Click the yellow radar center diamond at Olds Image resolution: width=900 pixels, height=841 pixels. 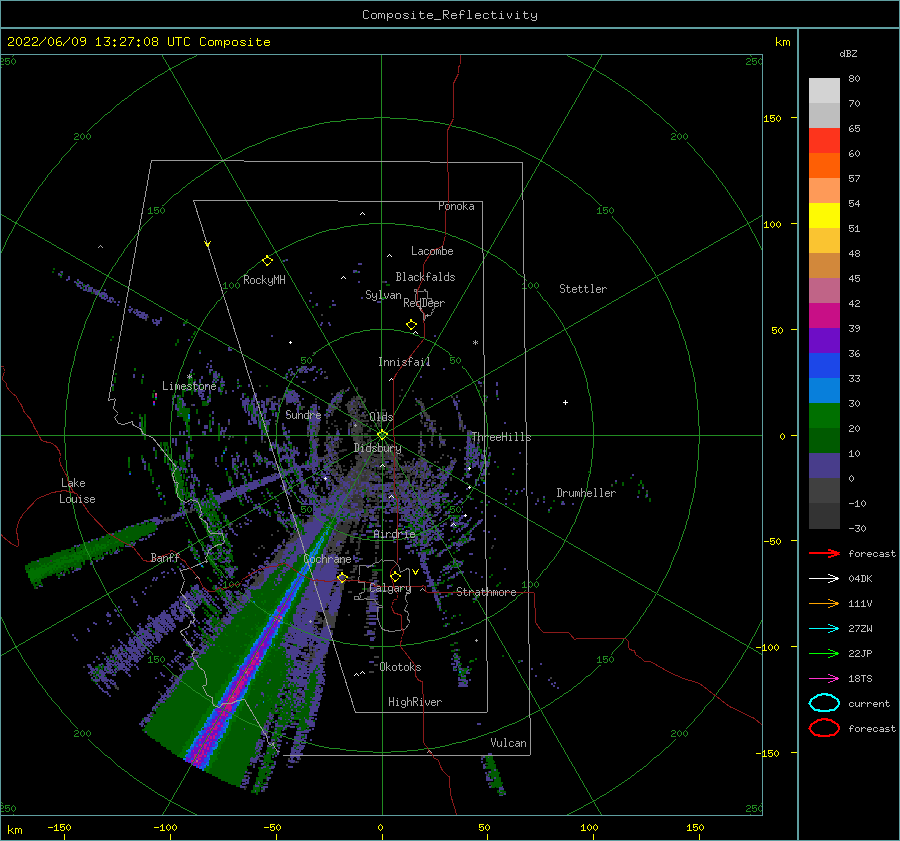[x=382, y=435]
